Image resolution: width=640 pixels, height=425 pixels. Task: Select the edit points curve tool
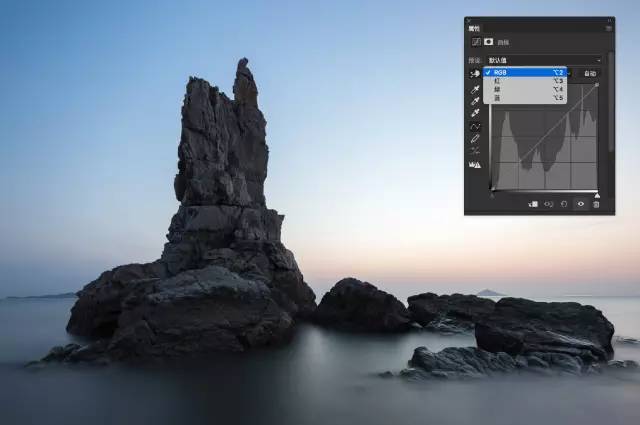474,127
